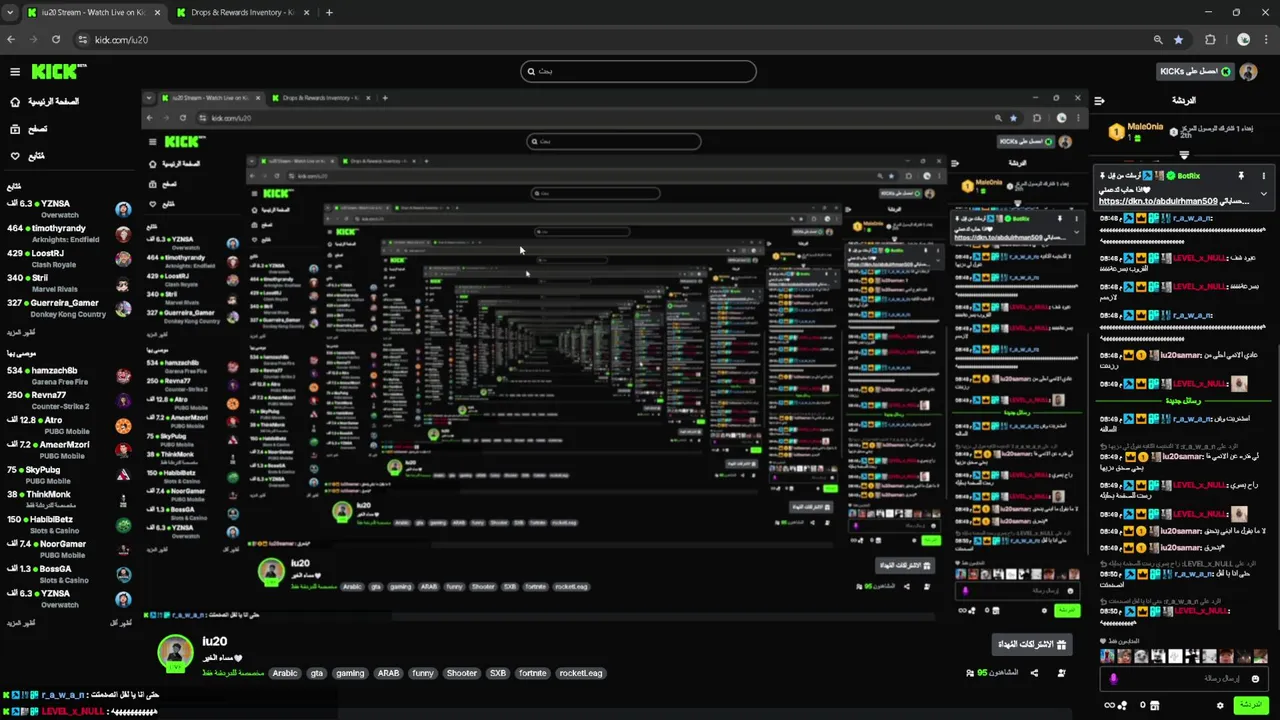Expand the gift leaderboard arrow
Viewport: 1280px width, 720px height.
coord(1184,155)
